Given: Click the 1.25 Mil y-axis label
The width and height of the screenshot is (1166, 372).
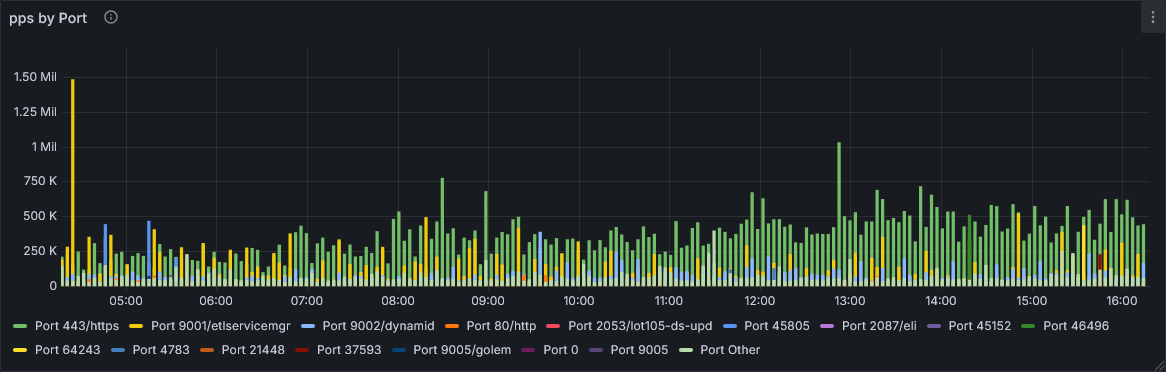Looking at the screenshot, I should click(x=34, y=112).
